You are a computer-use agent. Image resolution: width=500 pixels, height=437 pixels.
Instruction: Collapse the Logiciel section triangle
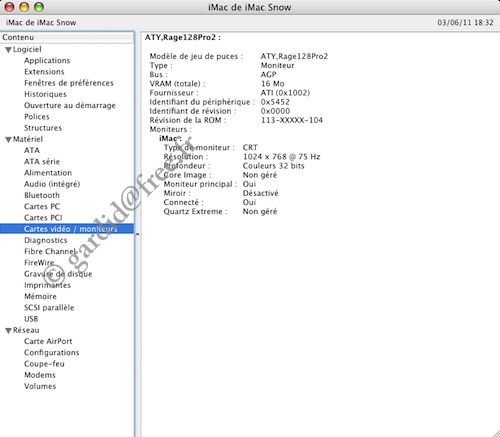tap(9, 50)
